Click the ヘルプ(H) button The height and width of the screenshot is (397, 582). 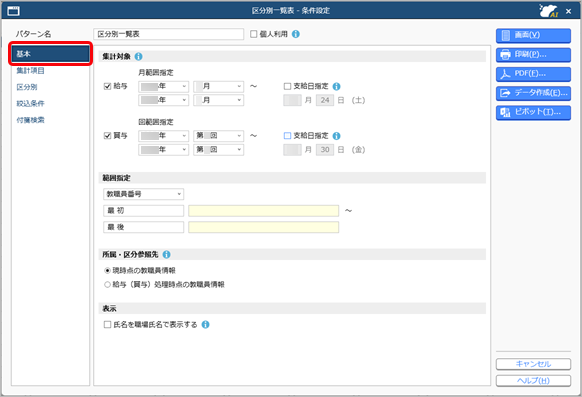[533, 381]
